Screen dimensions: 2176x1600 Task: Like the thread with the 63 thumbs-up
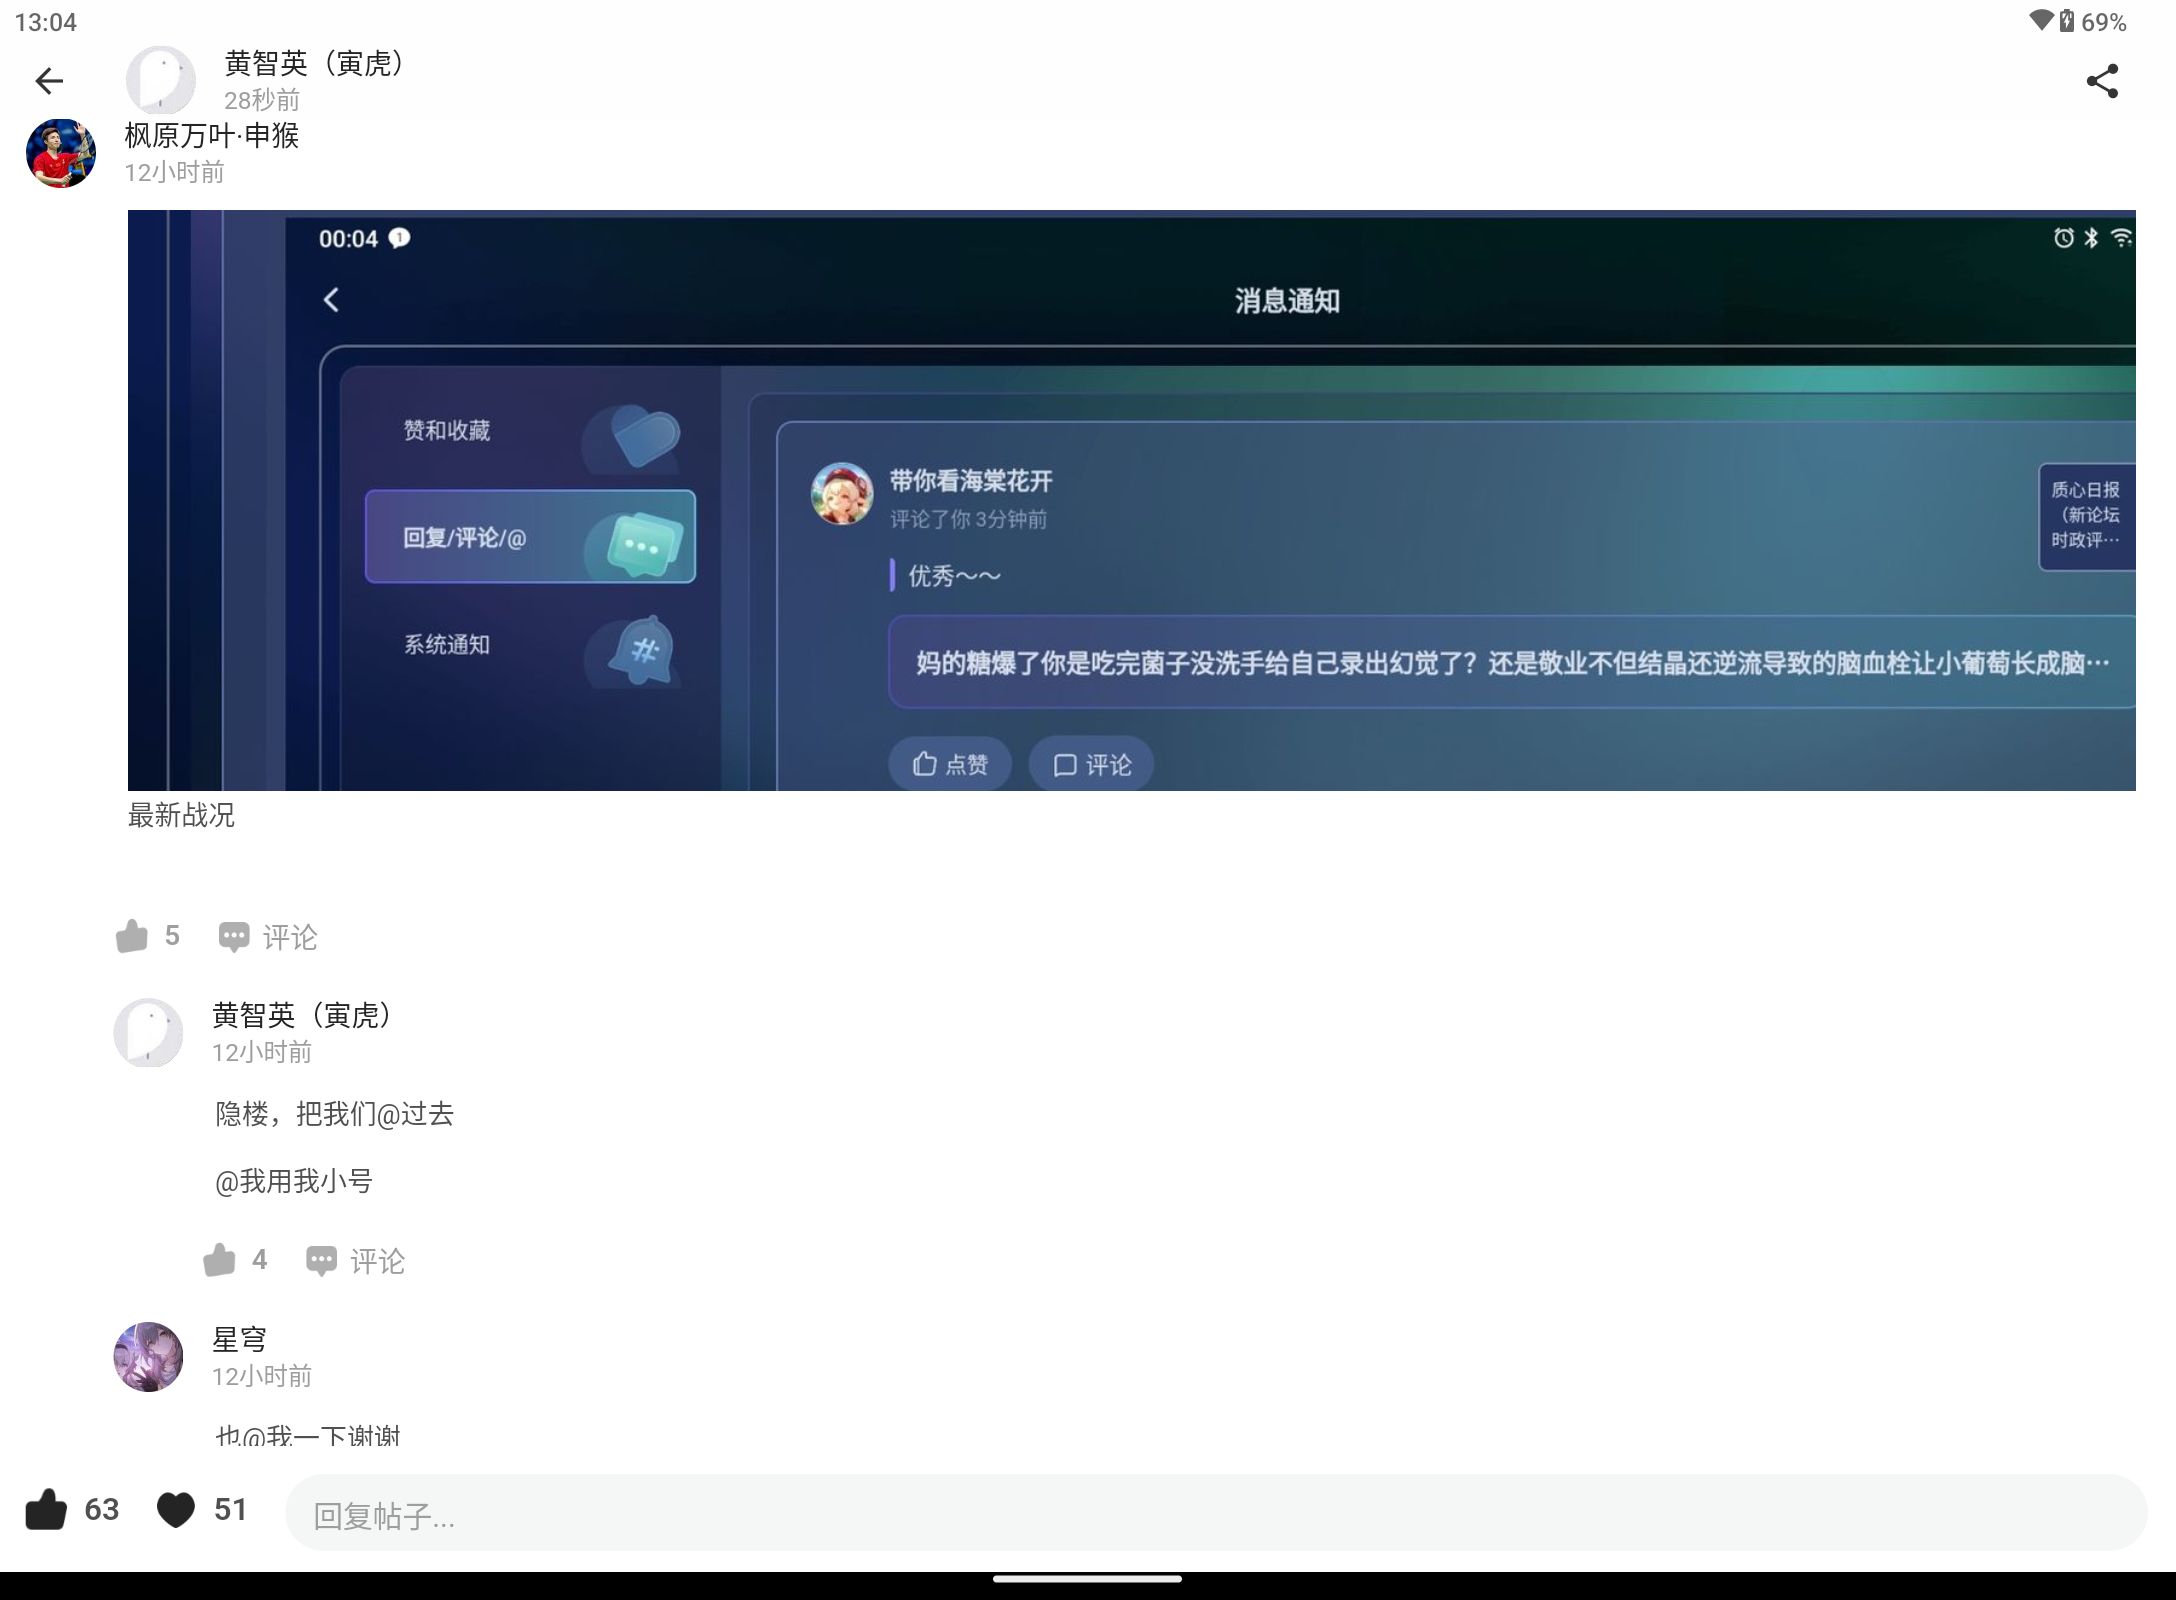[46, 1510]
